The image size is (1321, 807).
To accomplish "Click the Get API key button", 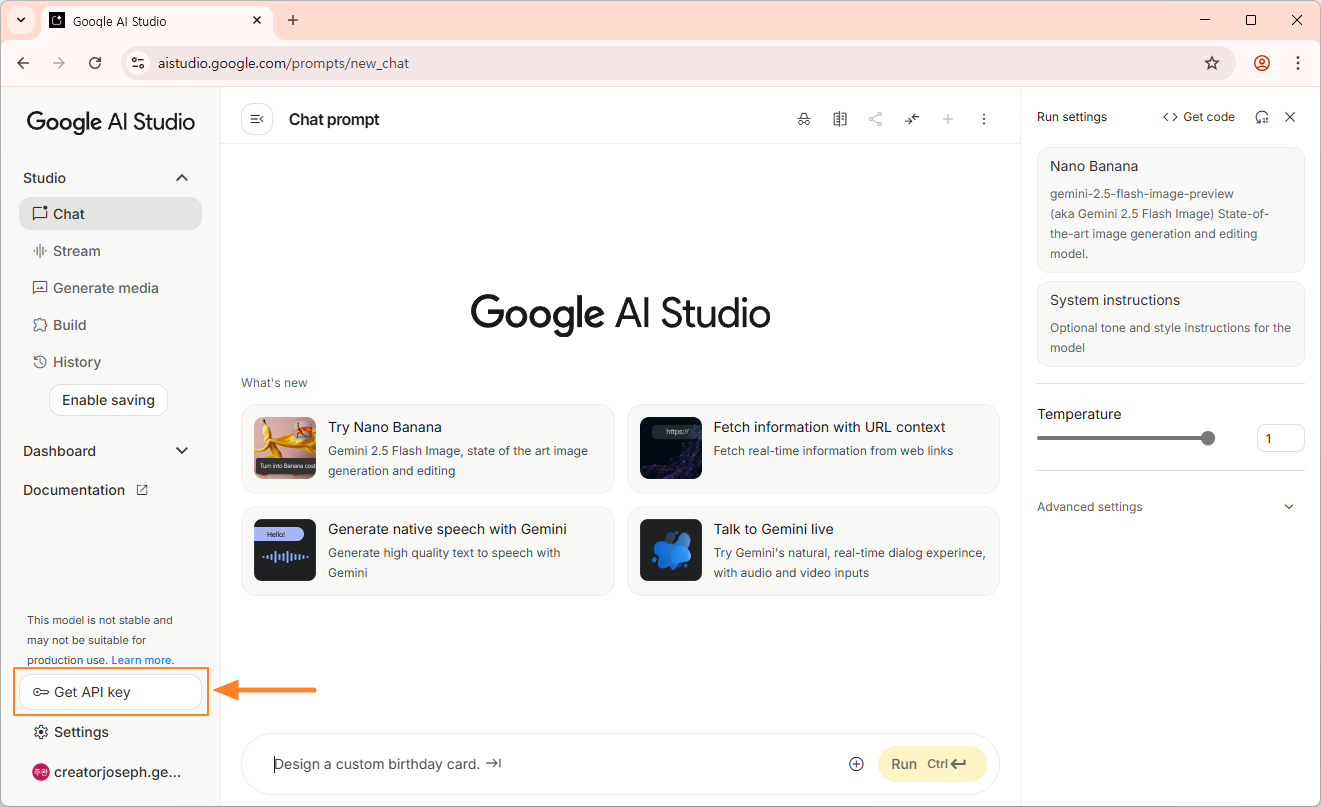I will coord(110,692).
